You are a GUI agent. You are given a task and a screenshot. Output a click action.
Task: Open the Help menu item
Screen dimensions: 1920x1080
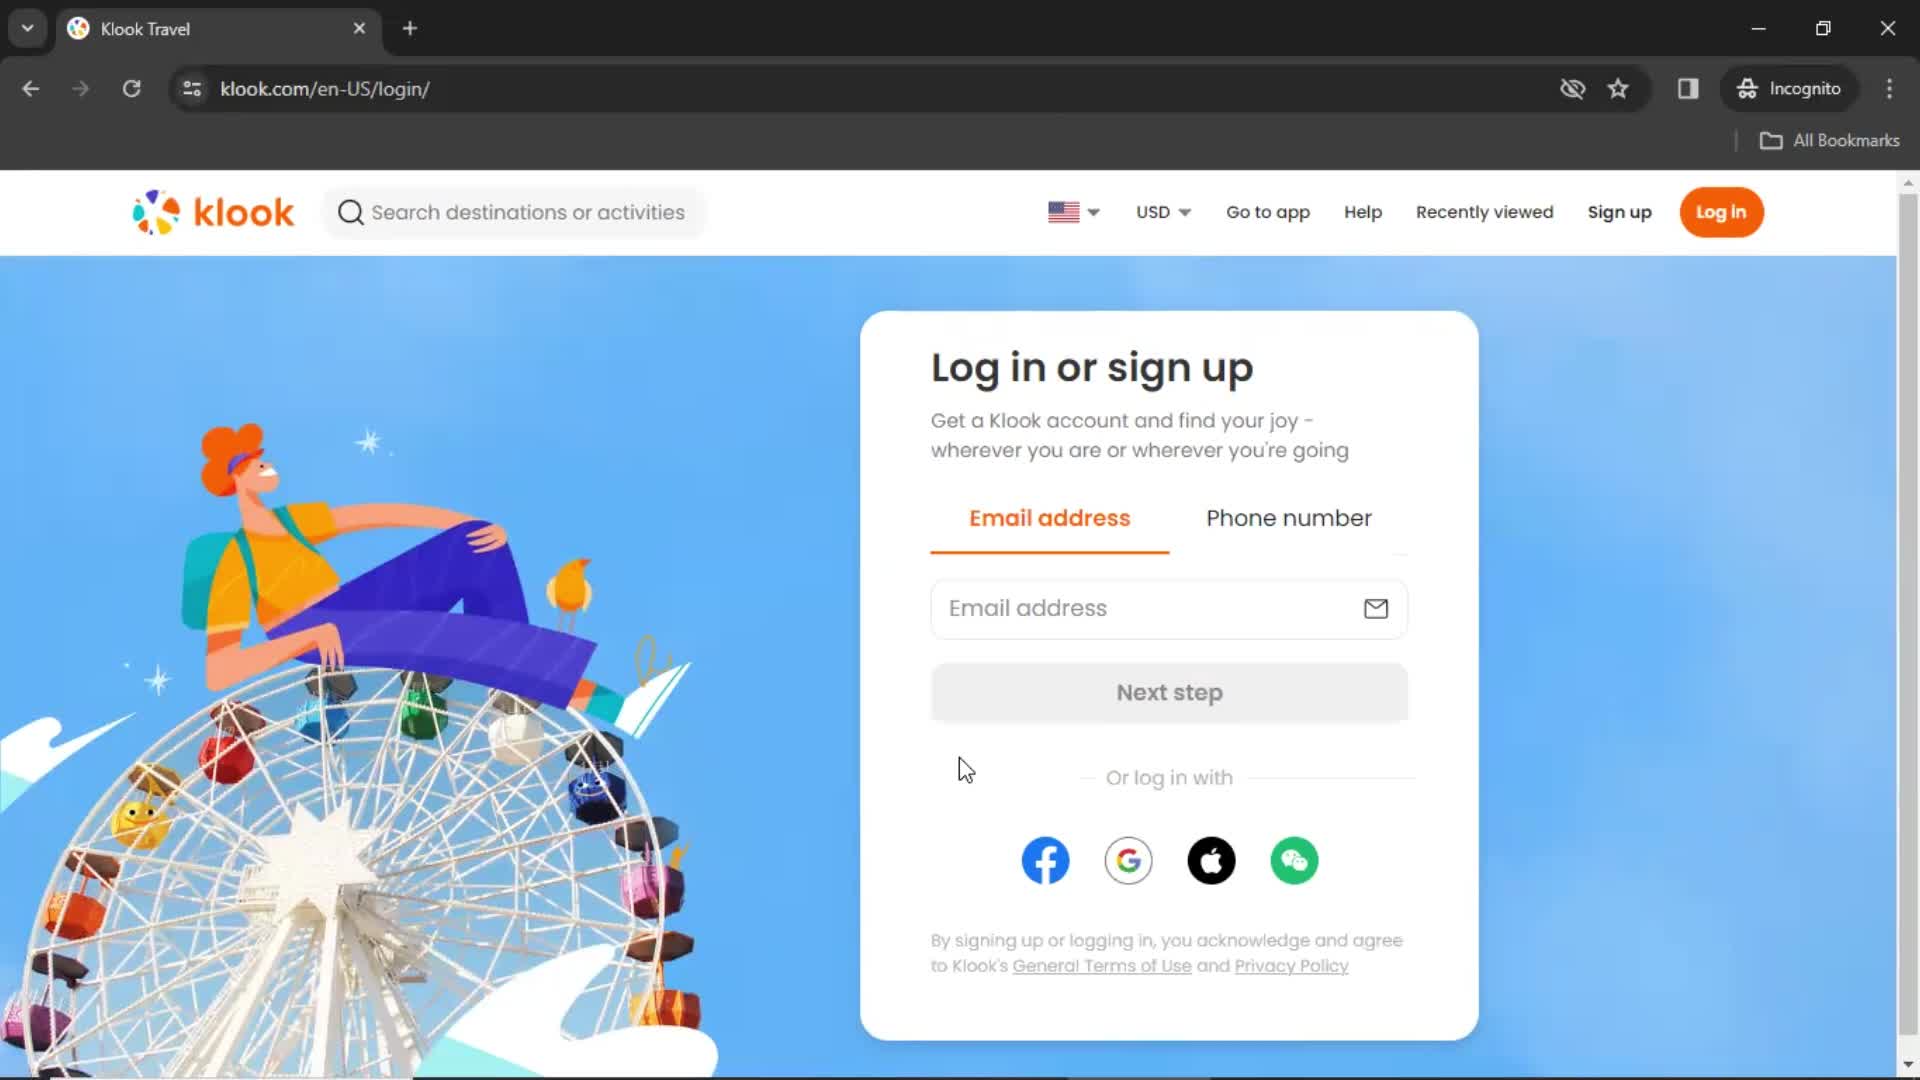point(1362,211)
